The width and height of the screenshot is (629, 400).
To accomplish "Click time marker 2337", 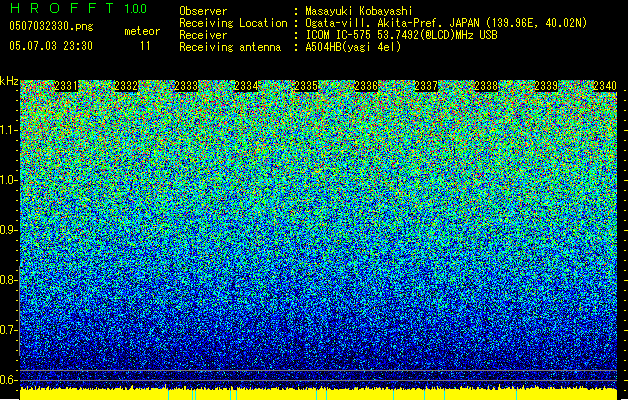I will pos(426,86).
